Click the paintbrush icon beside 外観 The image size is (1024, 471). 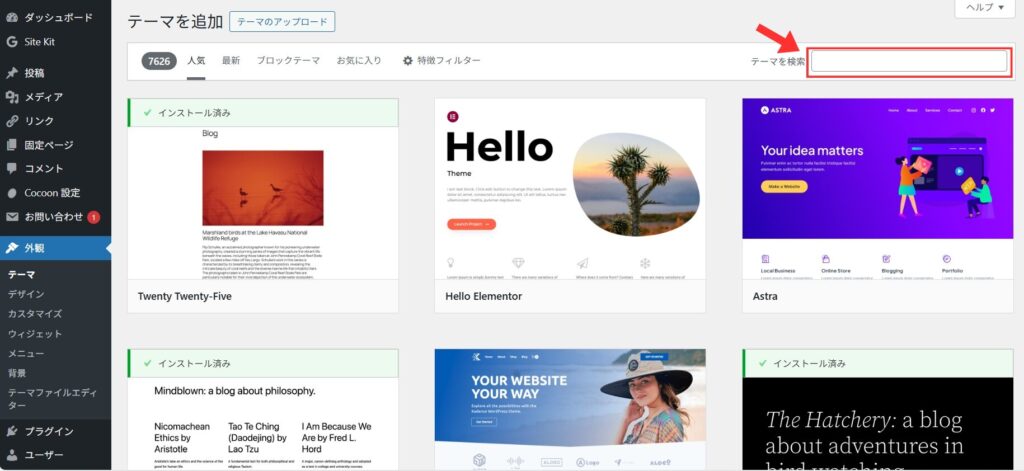tap(12, 248)
